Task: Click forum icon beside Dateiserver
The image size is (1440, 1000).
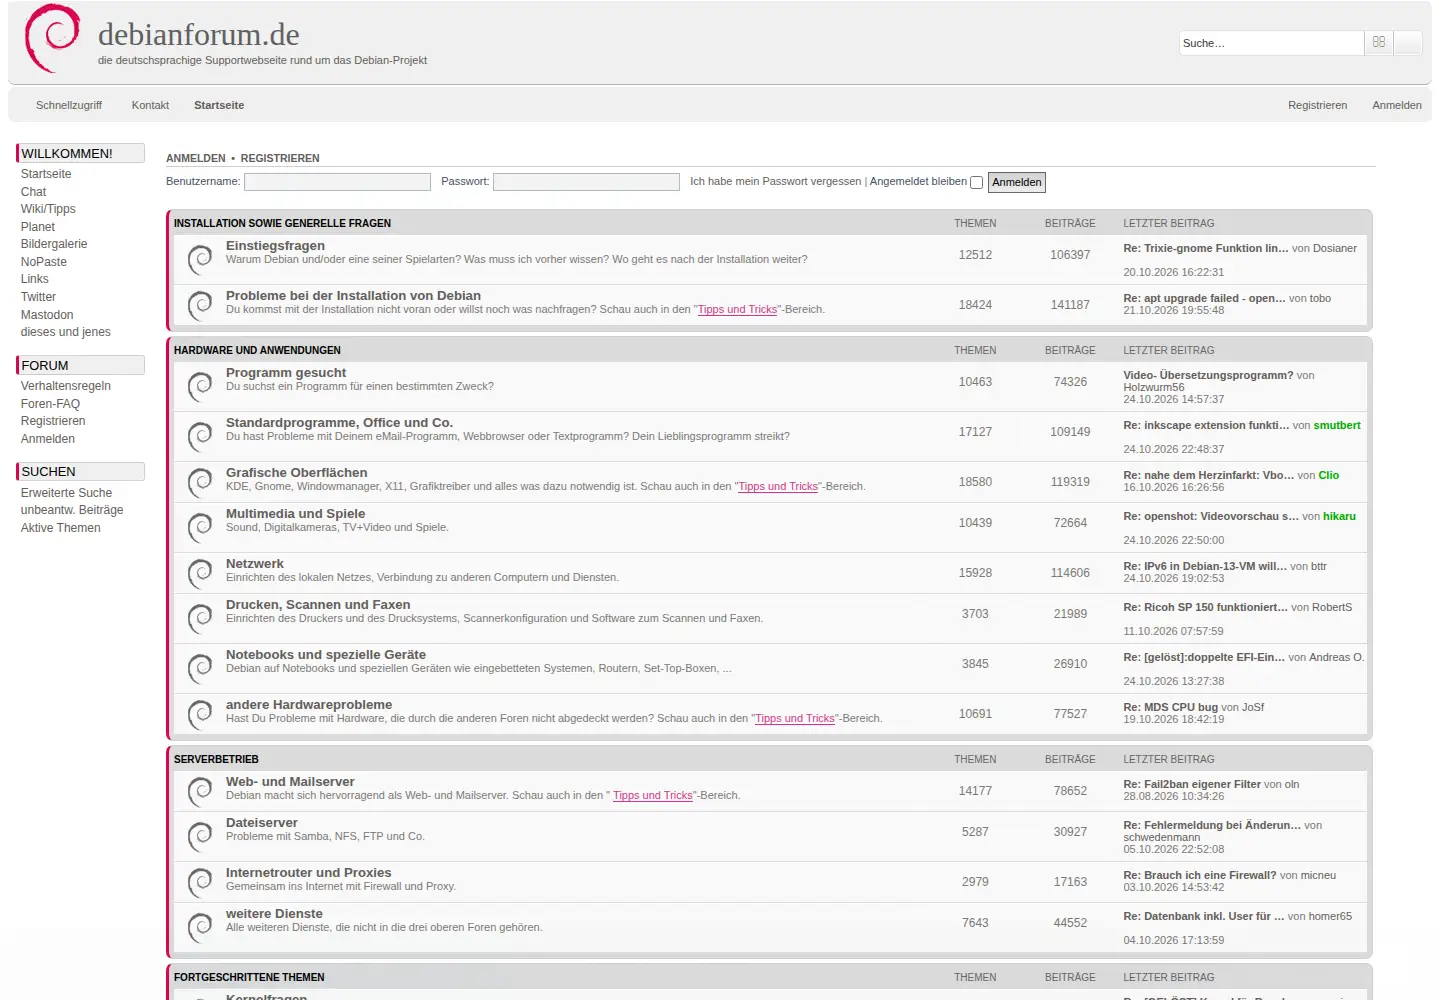Action: (x=200, y=836)
